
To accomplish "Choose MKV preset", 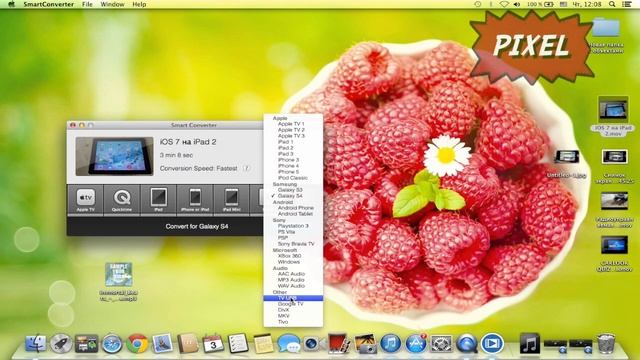I will pyautogui.click(x=283, y=316).
